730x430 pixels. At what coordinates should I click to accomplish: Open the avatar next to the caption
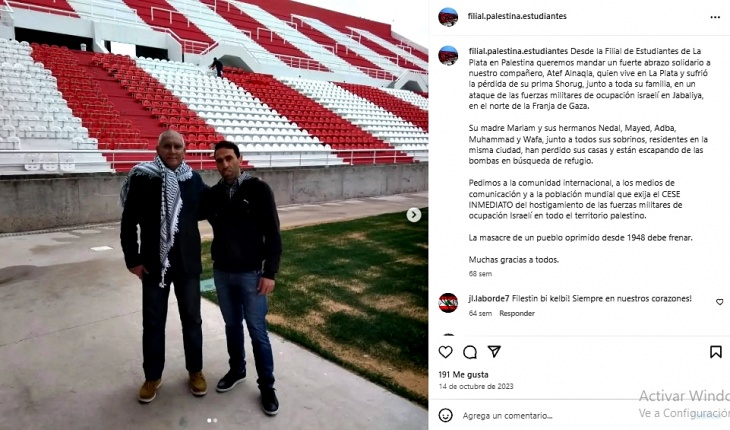tap(448, 55)
